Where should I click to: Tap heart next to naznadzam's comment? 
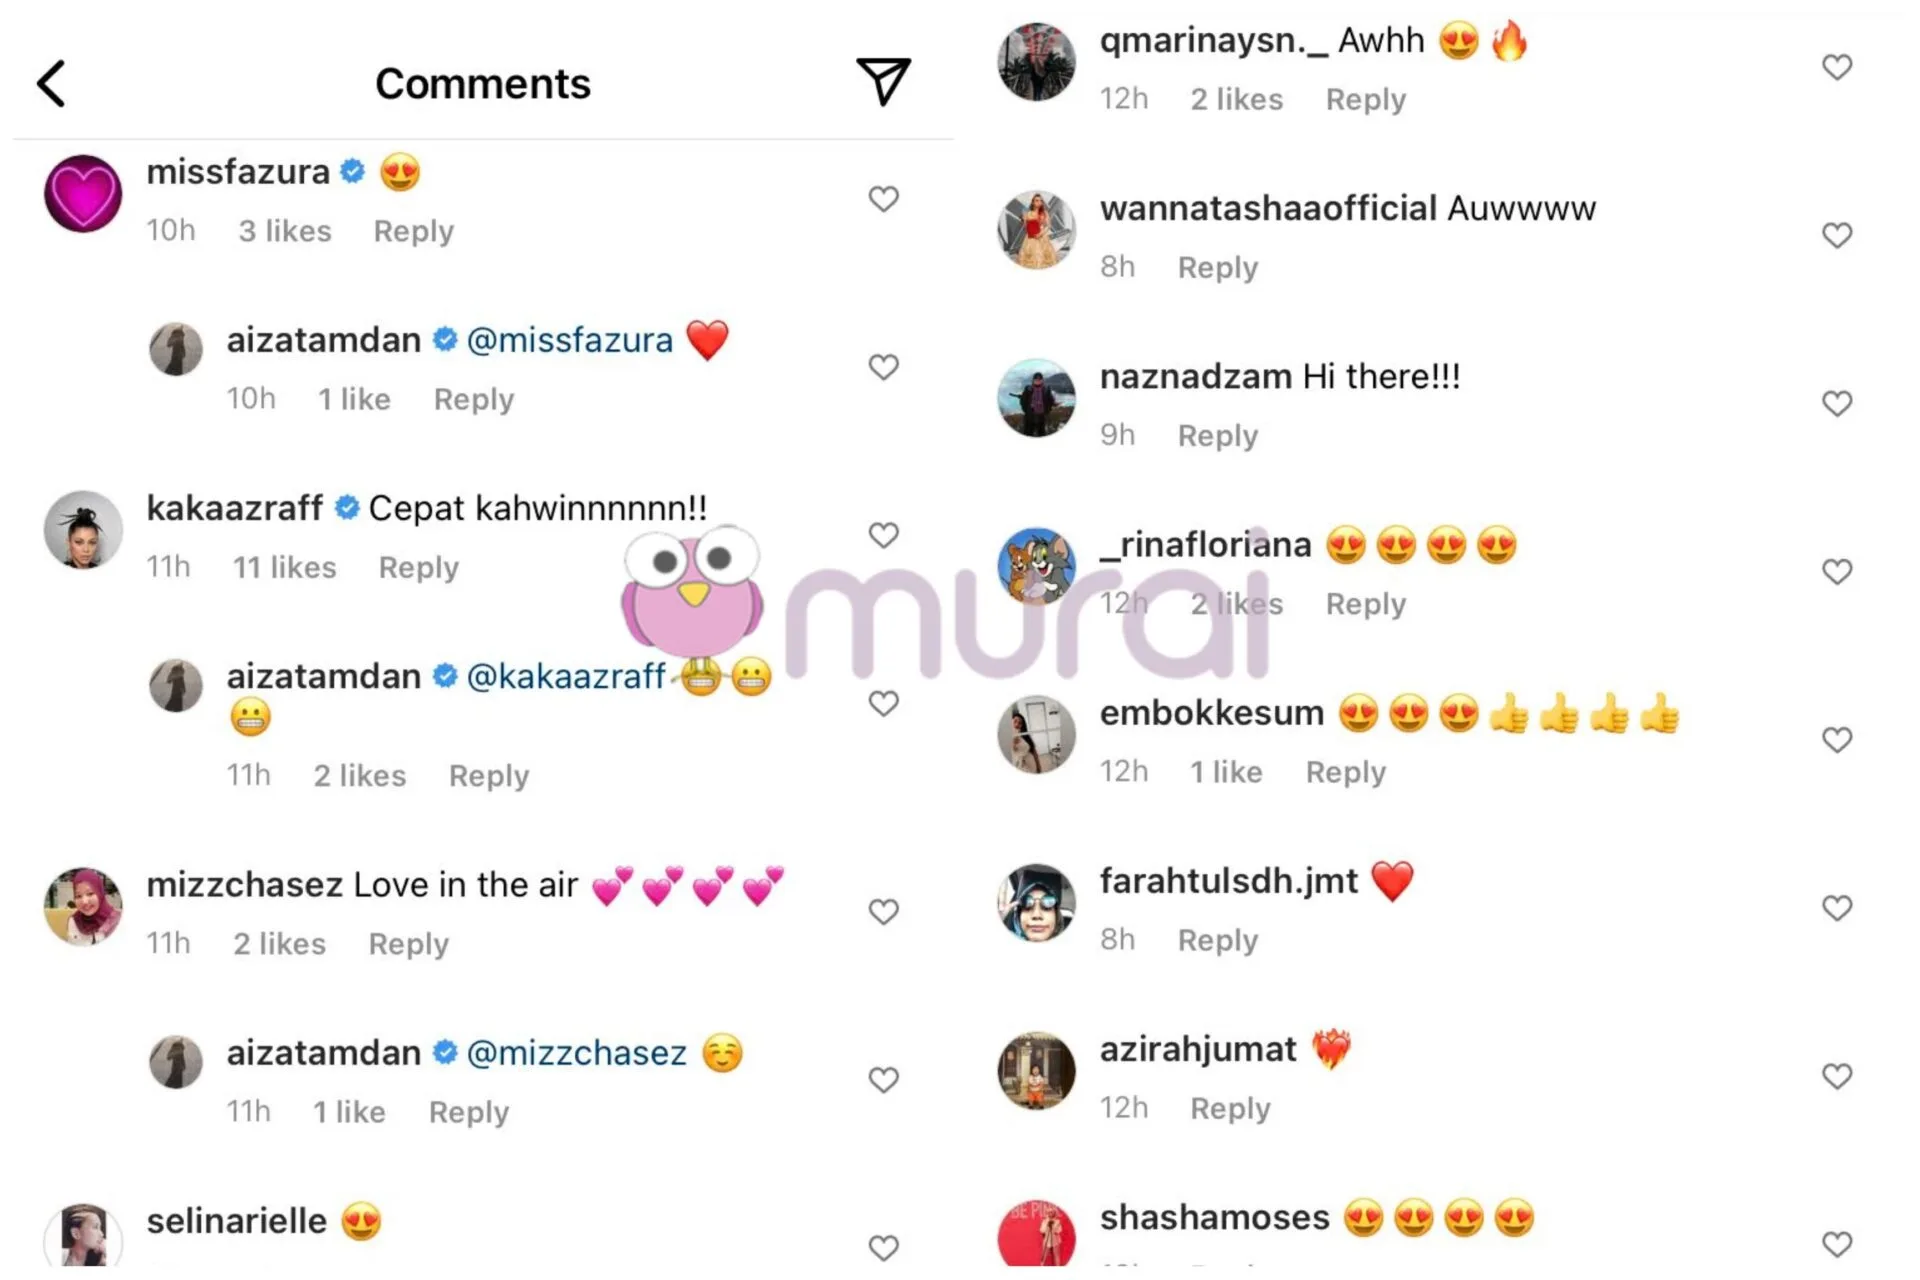click(1837, 403)
